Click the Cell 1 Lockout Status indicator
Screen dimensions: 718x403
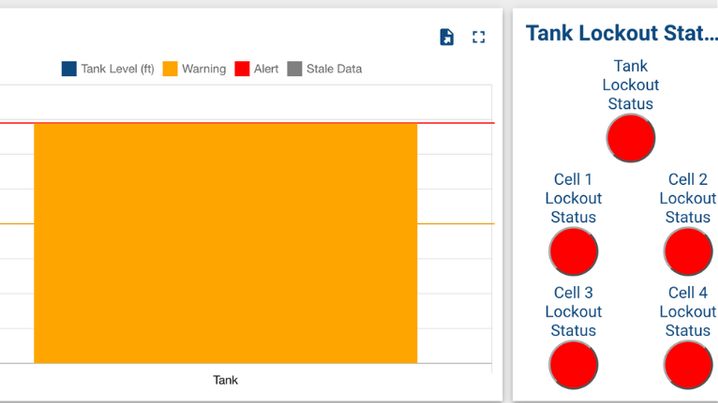click(x=573, y=251)
